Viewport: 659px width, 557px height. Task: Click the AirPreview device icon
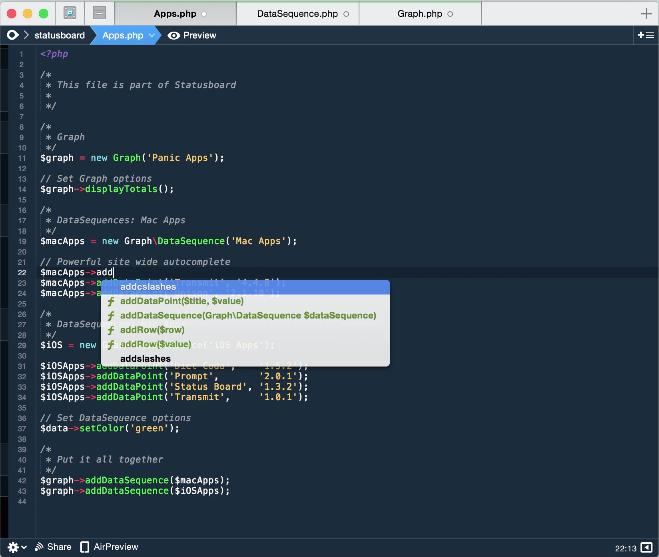coord(85,547)
